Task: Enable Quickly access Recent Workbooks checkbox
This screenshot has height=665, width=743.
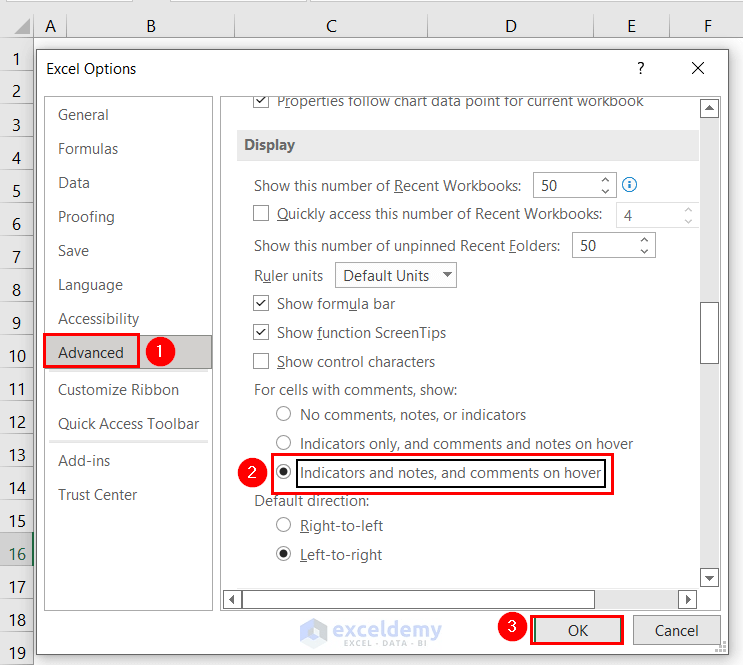Action: (x=261, y=213)
